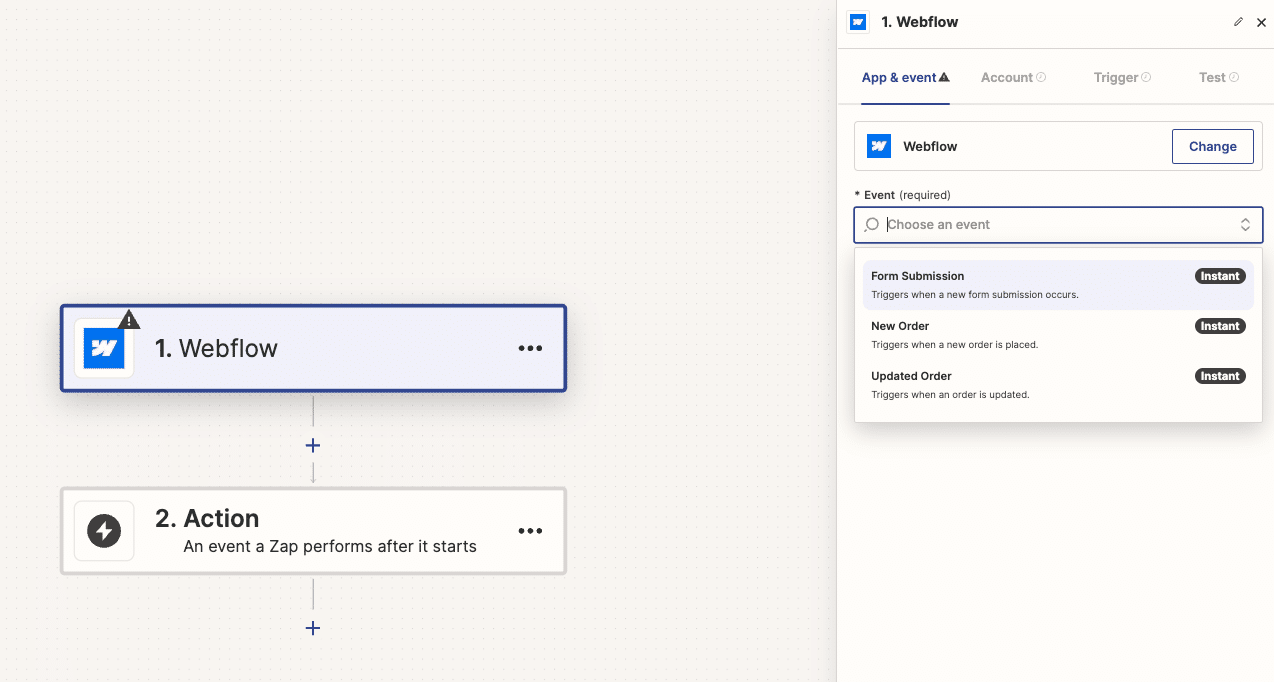Click Instant badge on Form Submission

tap(1220, 276)
